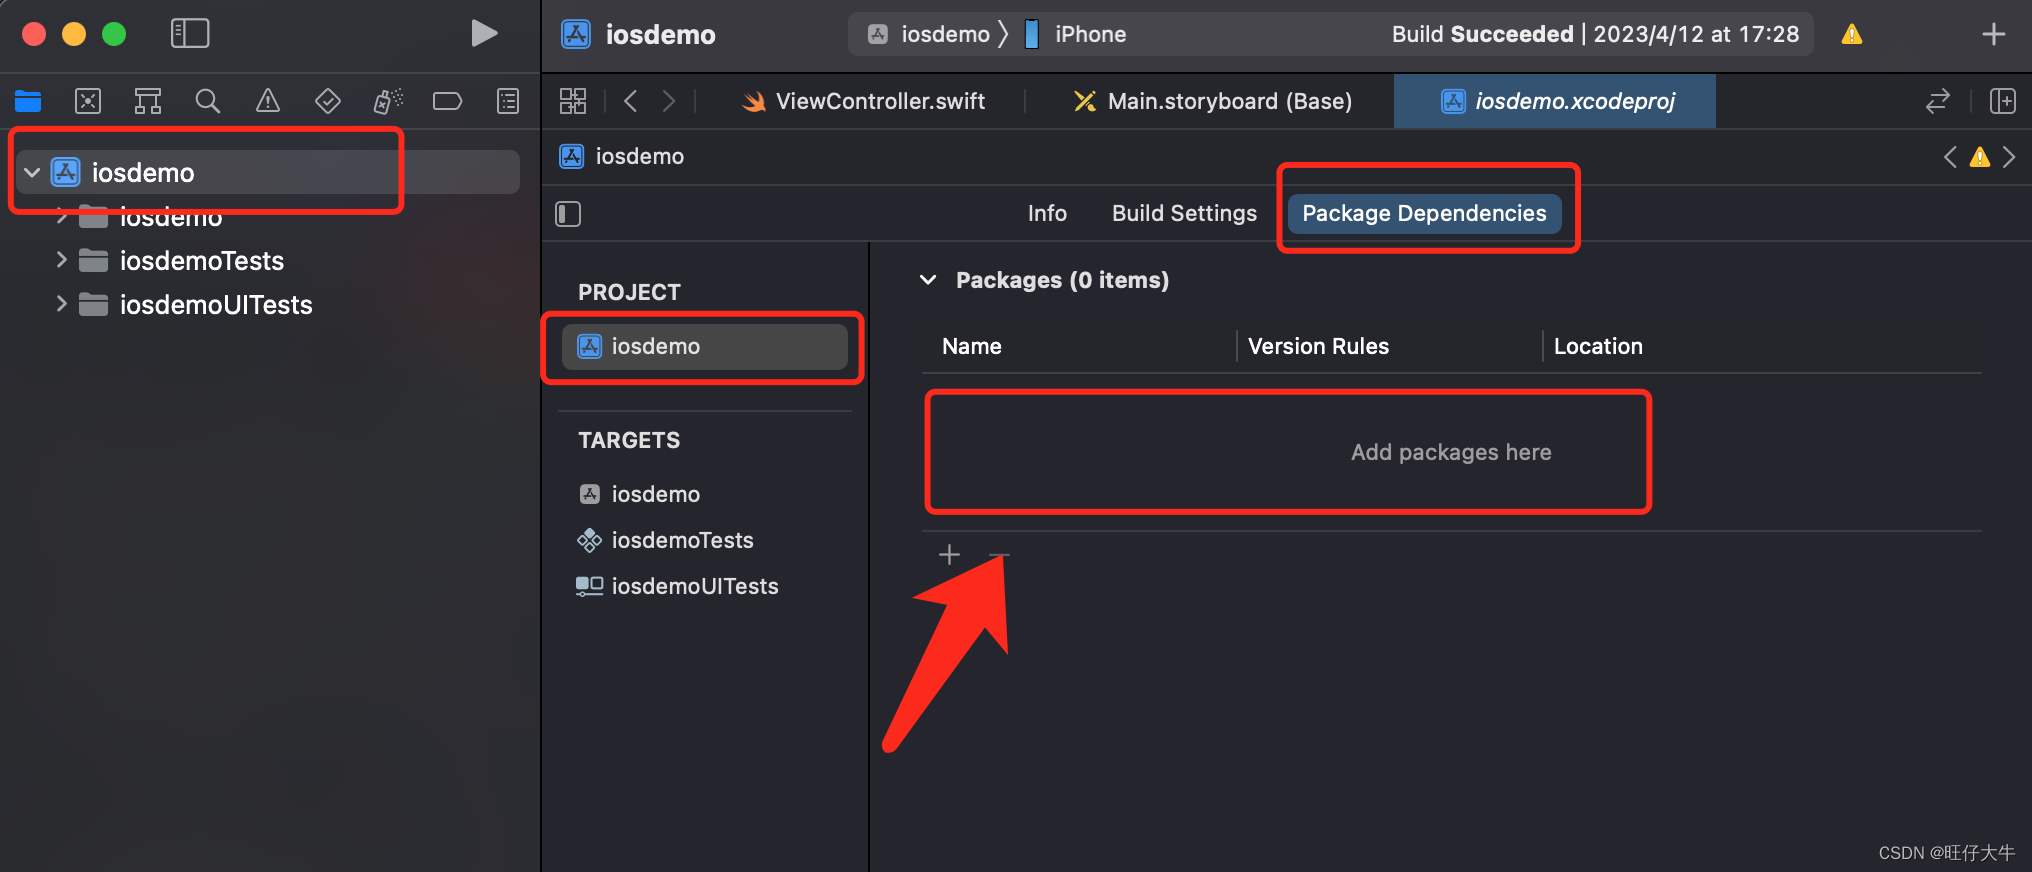Open the Info tab
The width and height of the screenshot is (2032, 872).
coord(1047,213)
